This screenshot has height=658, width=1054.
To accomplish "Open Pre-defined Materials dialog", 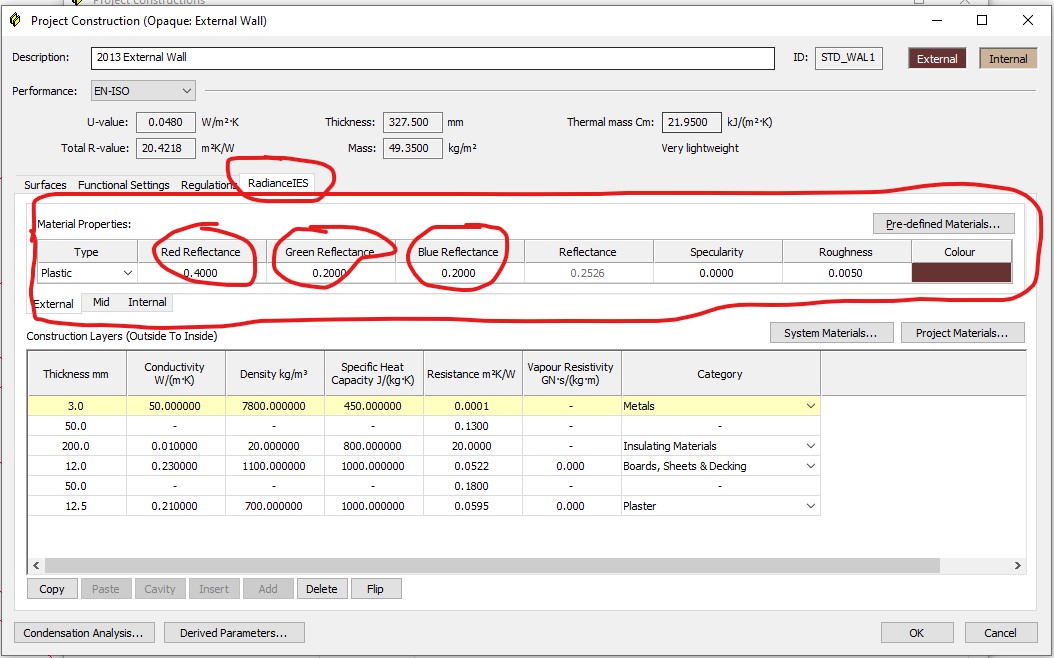I will [943, 224].
